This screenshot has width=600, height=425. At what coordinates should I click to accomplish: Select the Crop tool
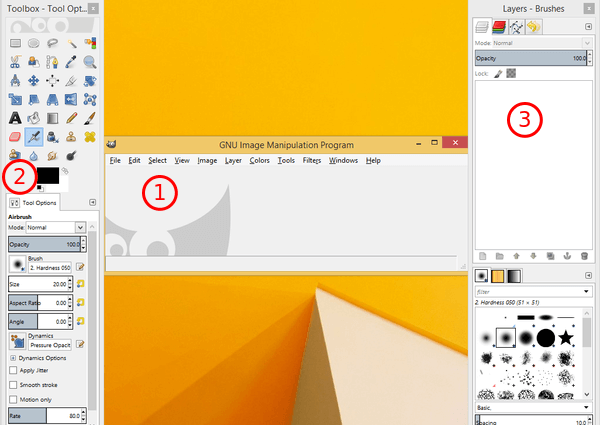[x=71, y=80]
